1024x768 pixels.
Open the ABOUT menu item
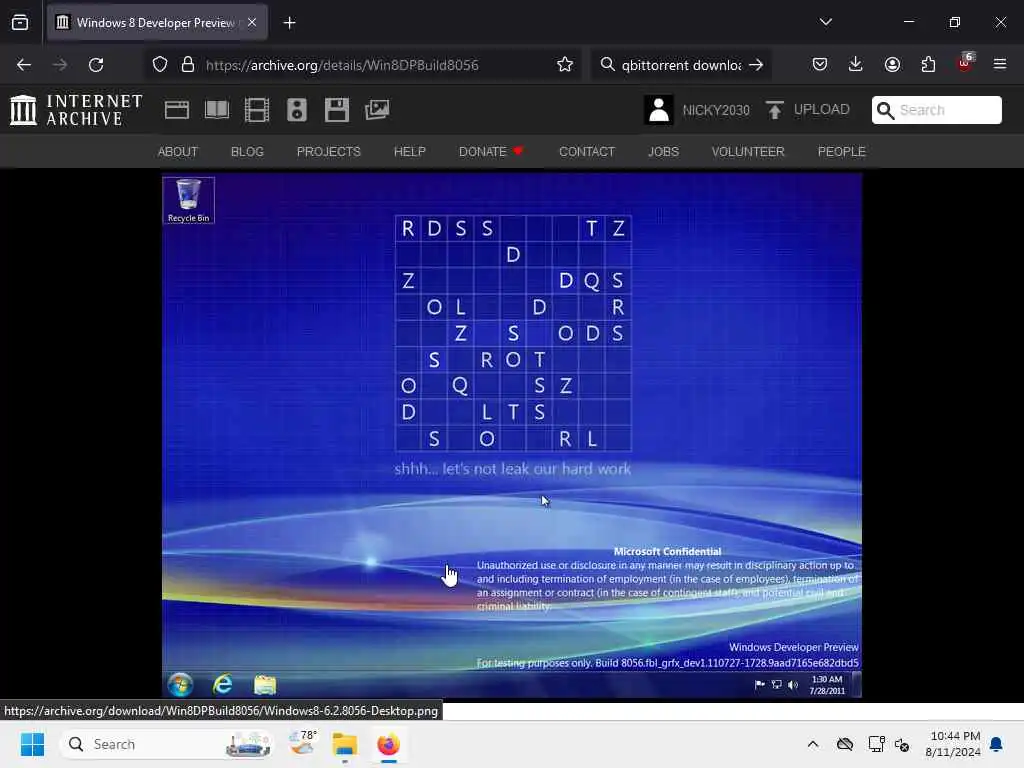point(178,152)
